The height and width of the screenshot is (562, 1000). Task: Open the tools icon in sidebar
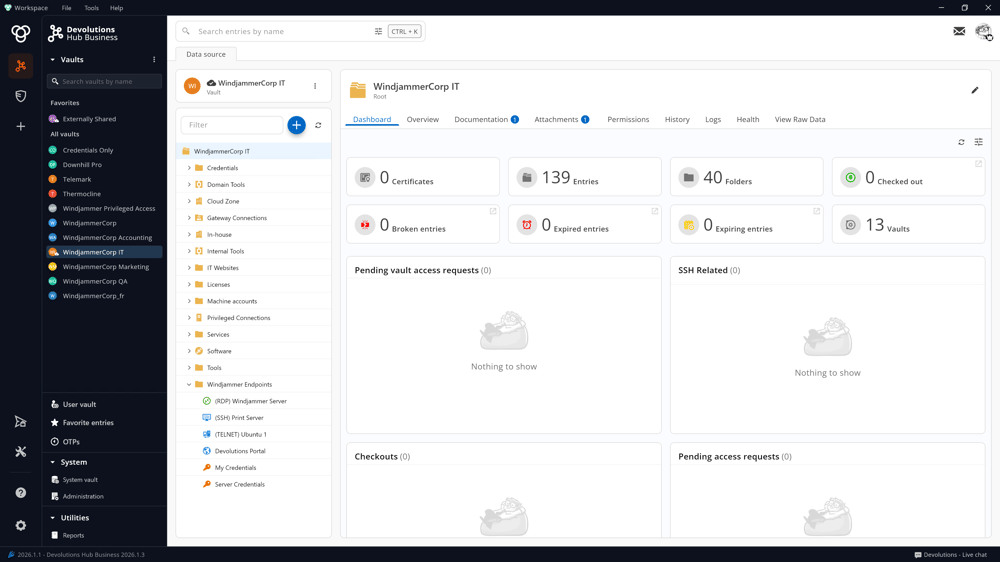[x=20, y=452]
